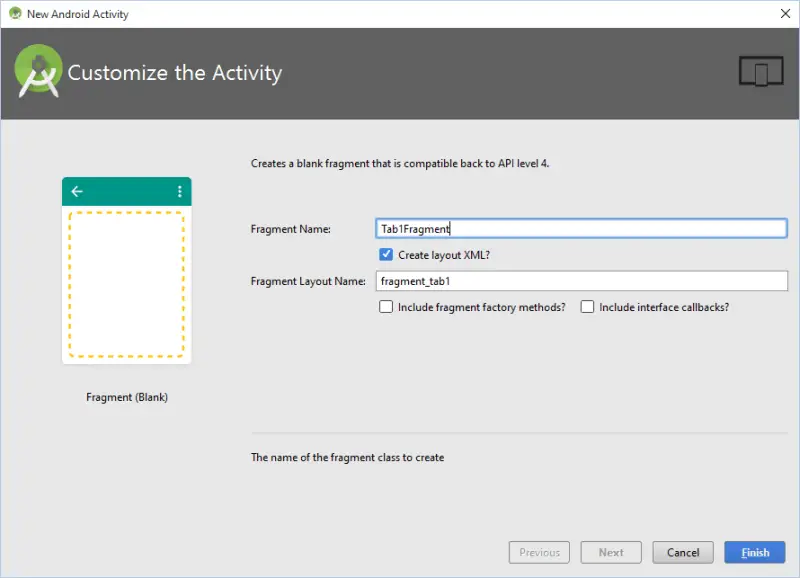
Task: Click inside the Fragment Name input field
Action: [x=580, y=228]
